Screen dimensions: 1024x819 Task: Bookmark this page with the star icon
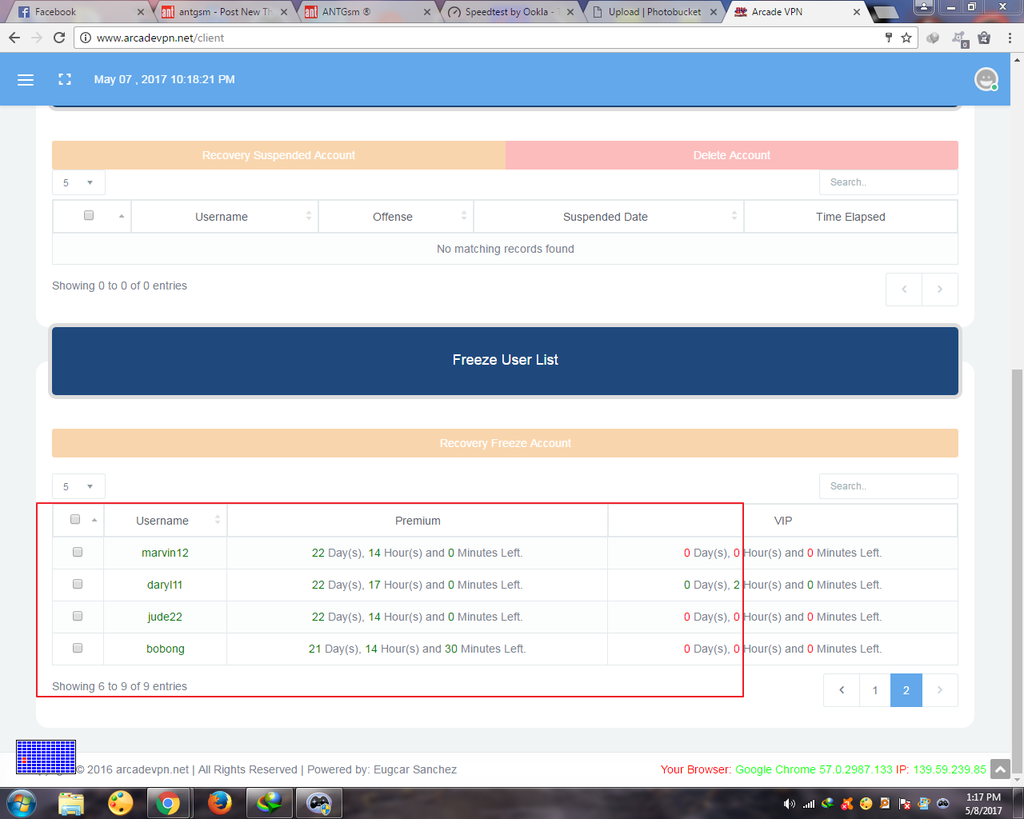tap(906, 38)
